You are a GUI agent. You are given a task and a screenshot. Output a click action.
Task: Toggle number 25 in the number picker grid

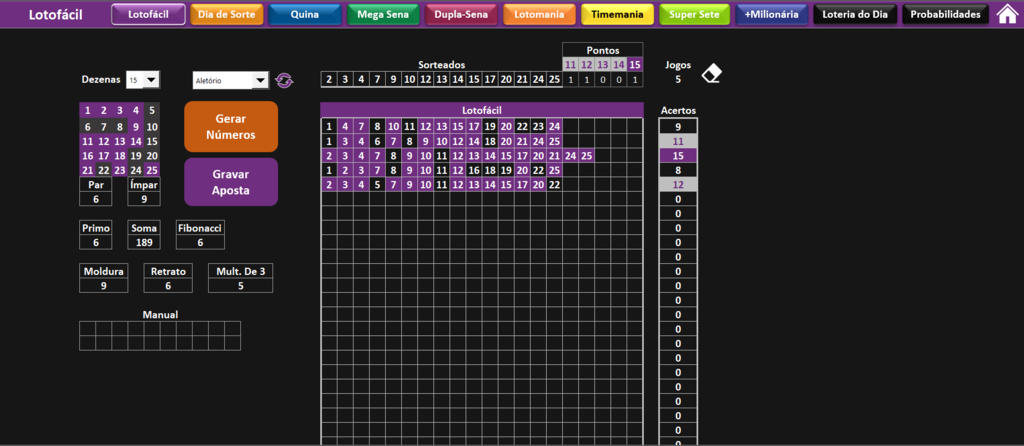pos(152,170)
